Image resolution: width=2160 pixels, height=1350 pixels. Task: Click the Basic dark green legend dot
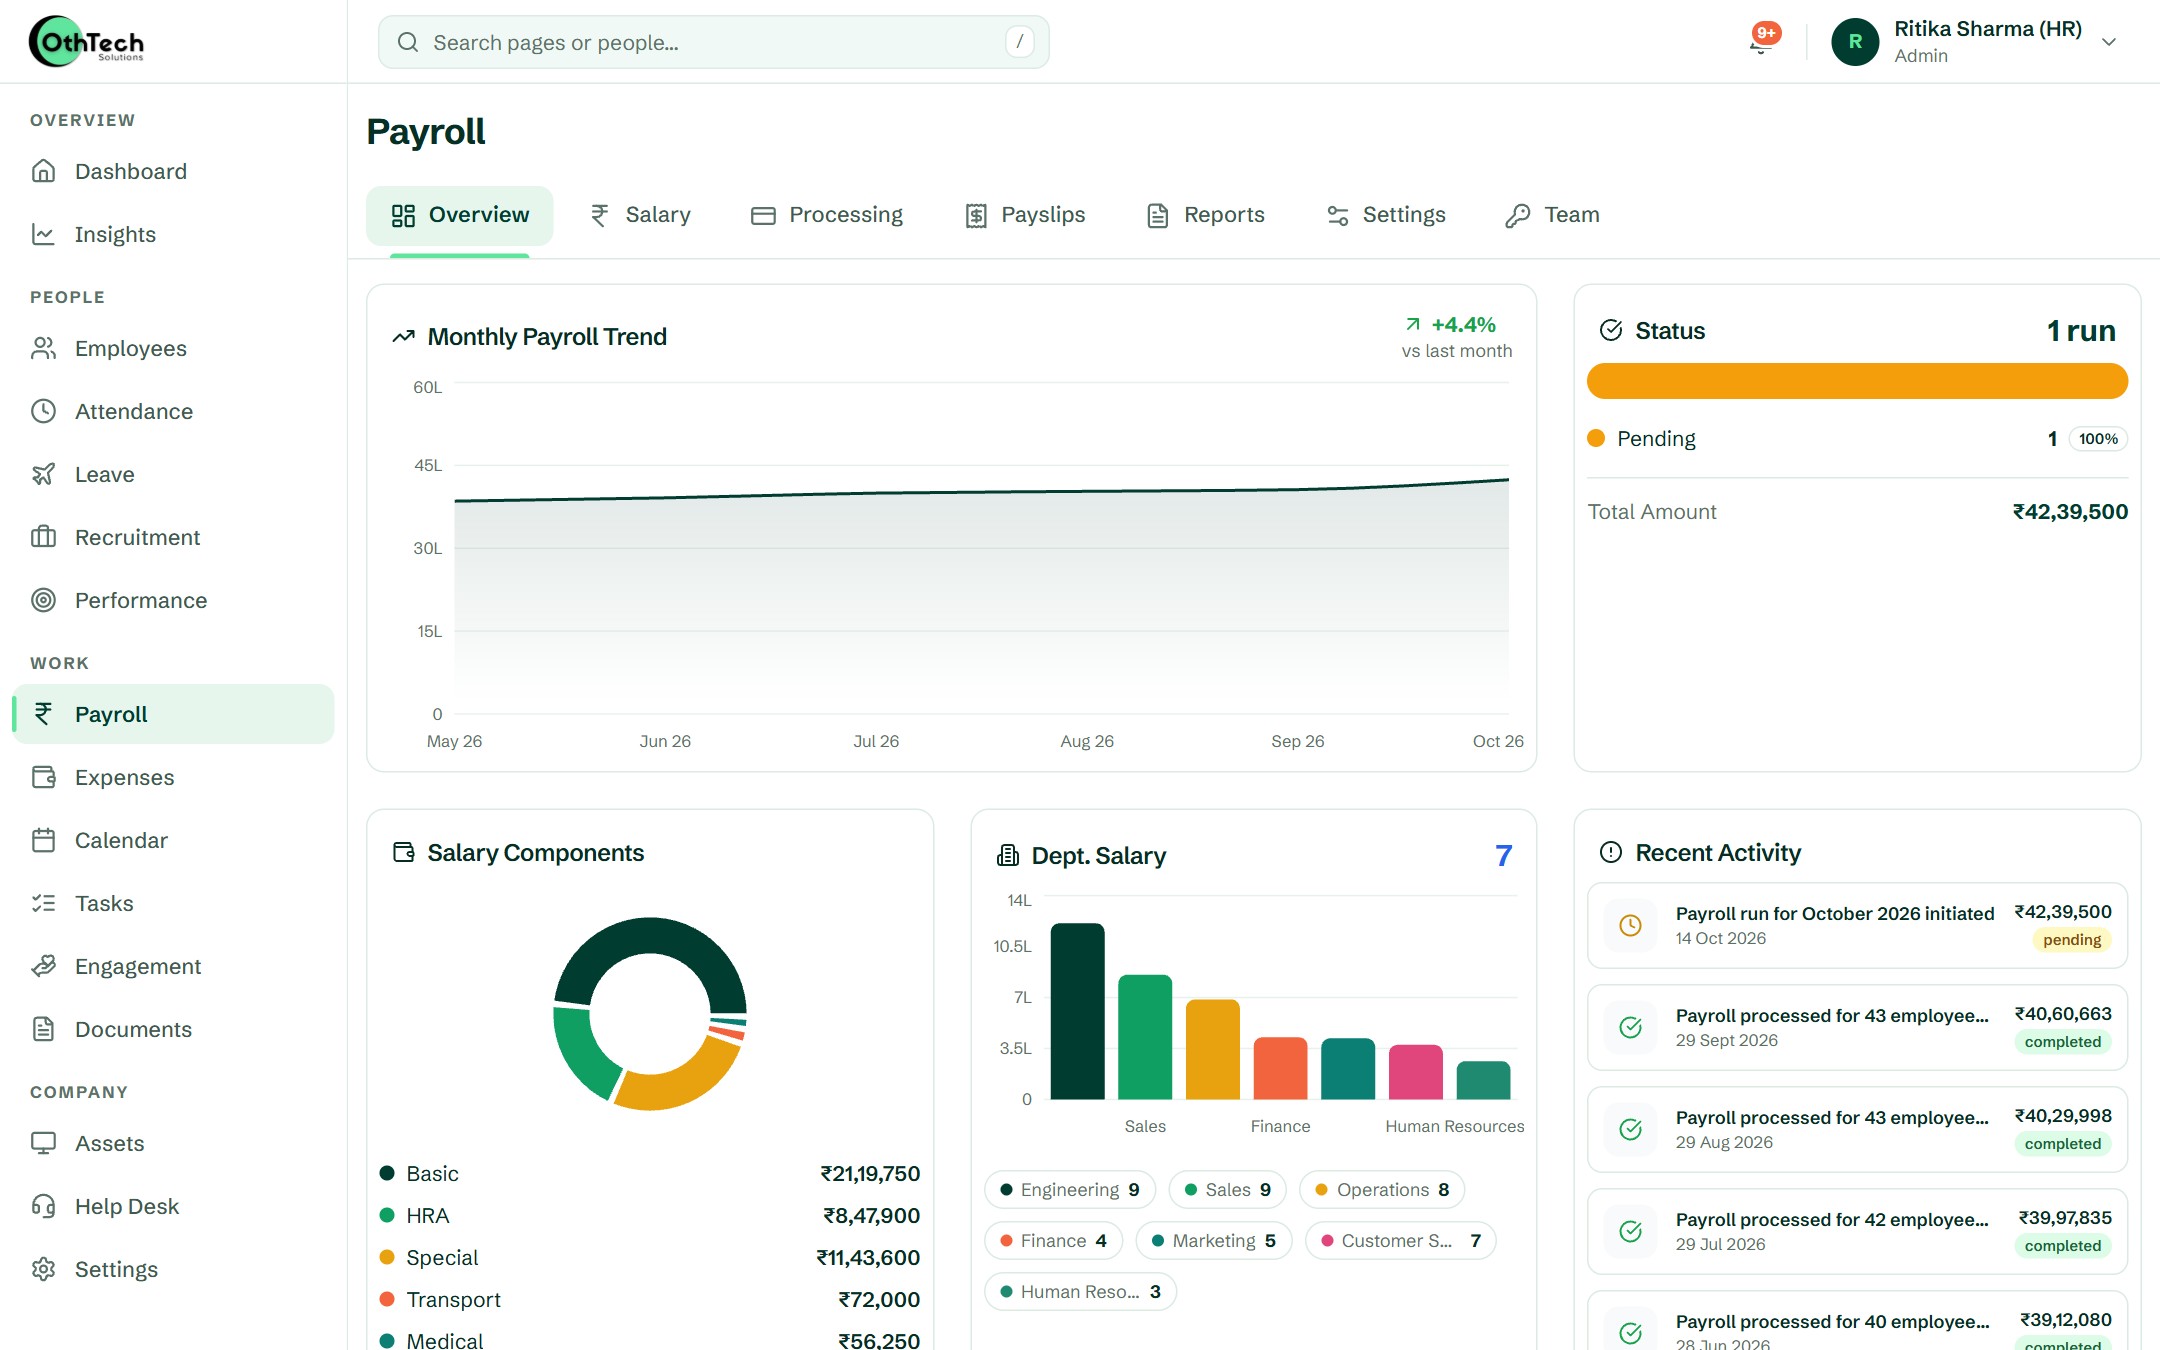(x=387, y=1173)
